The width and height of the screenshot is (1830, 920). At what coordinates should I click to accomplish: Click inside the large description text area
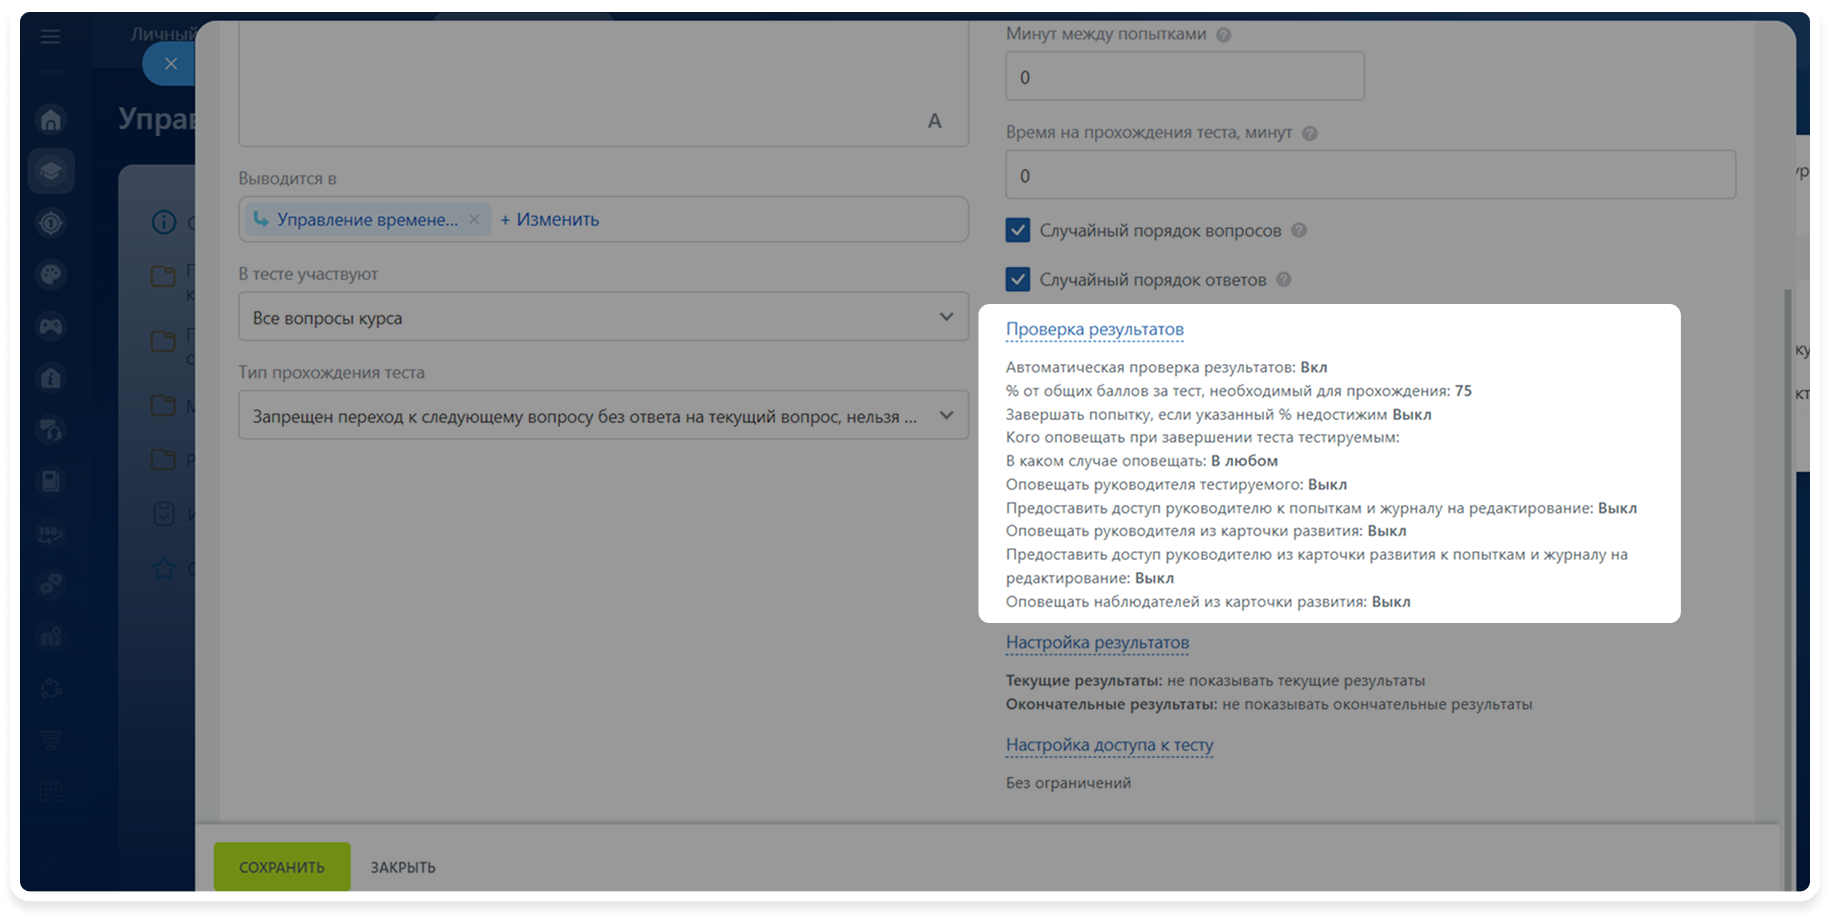pos(603,85)
